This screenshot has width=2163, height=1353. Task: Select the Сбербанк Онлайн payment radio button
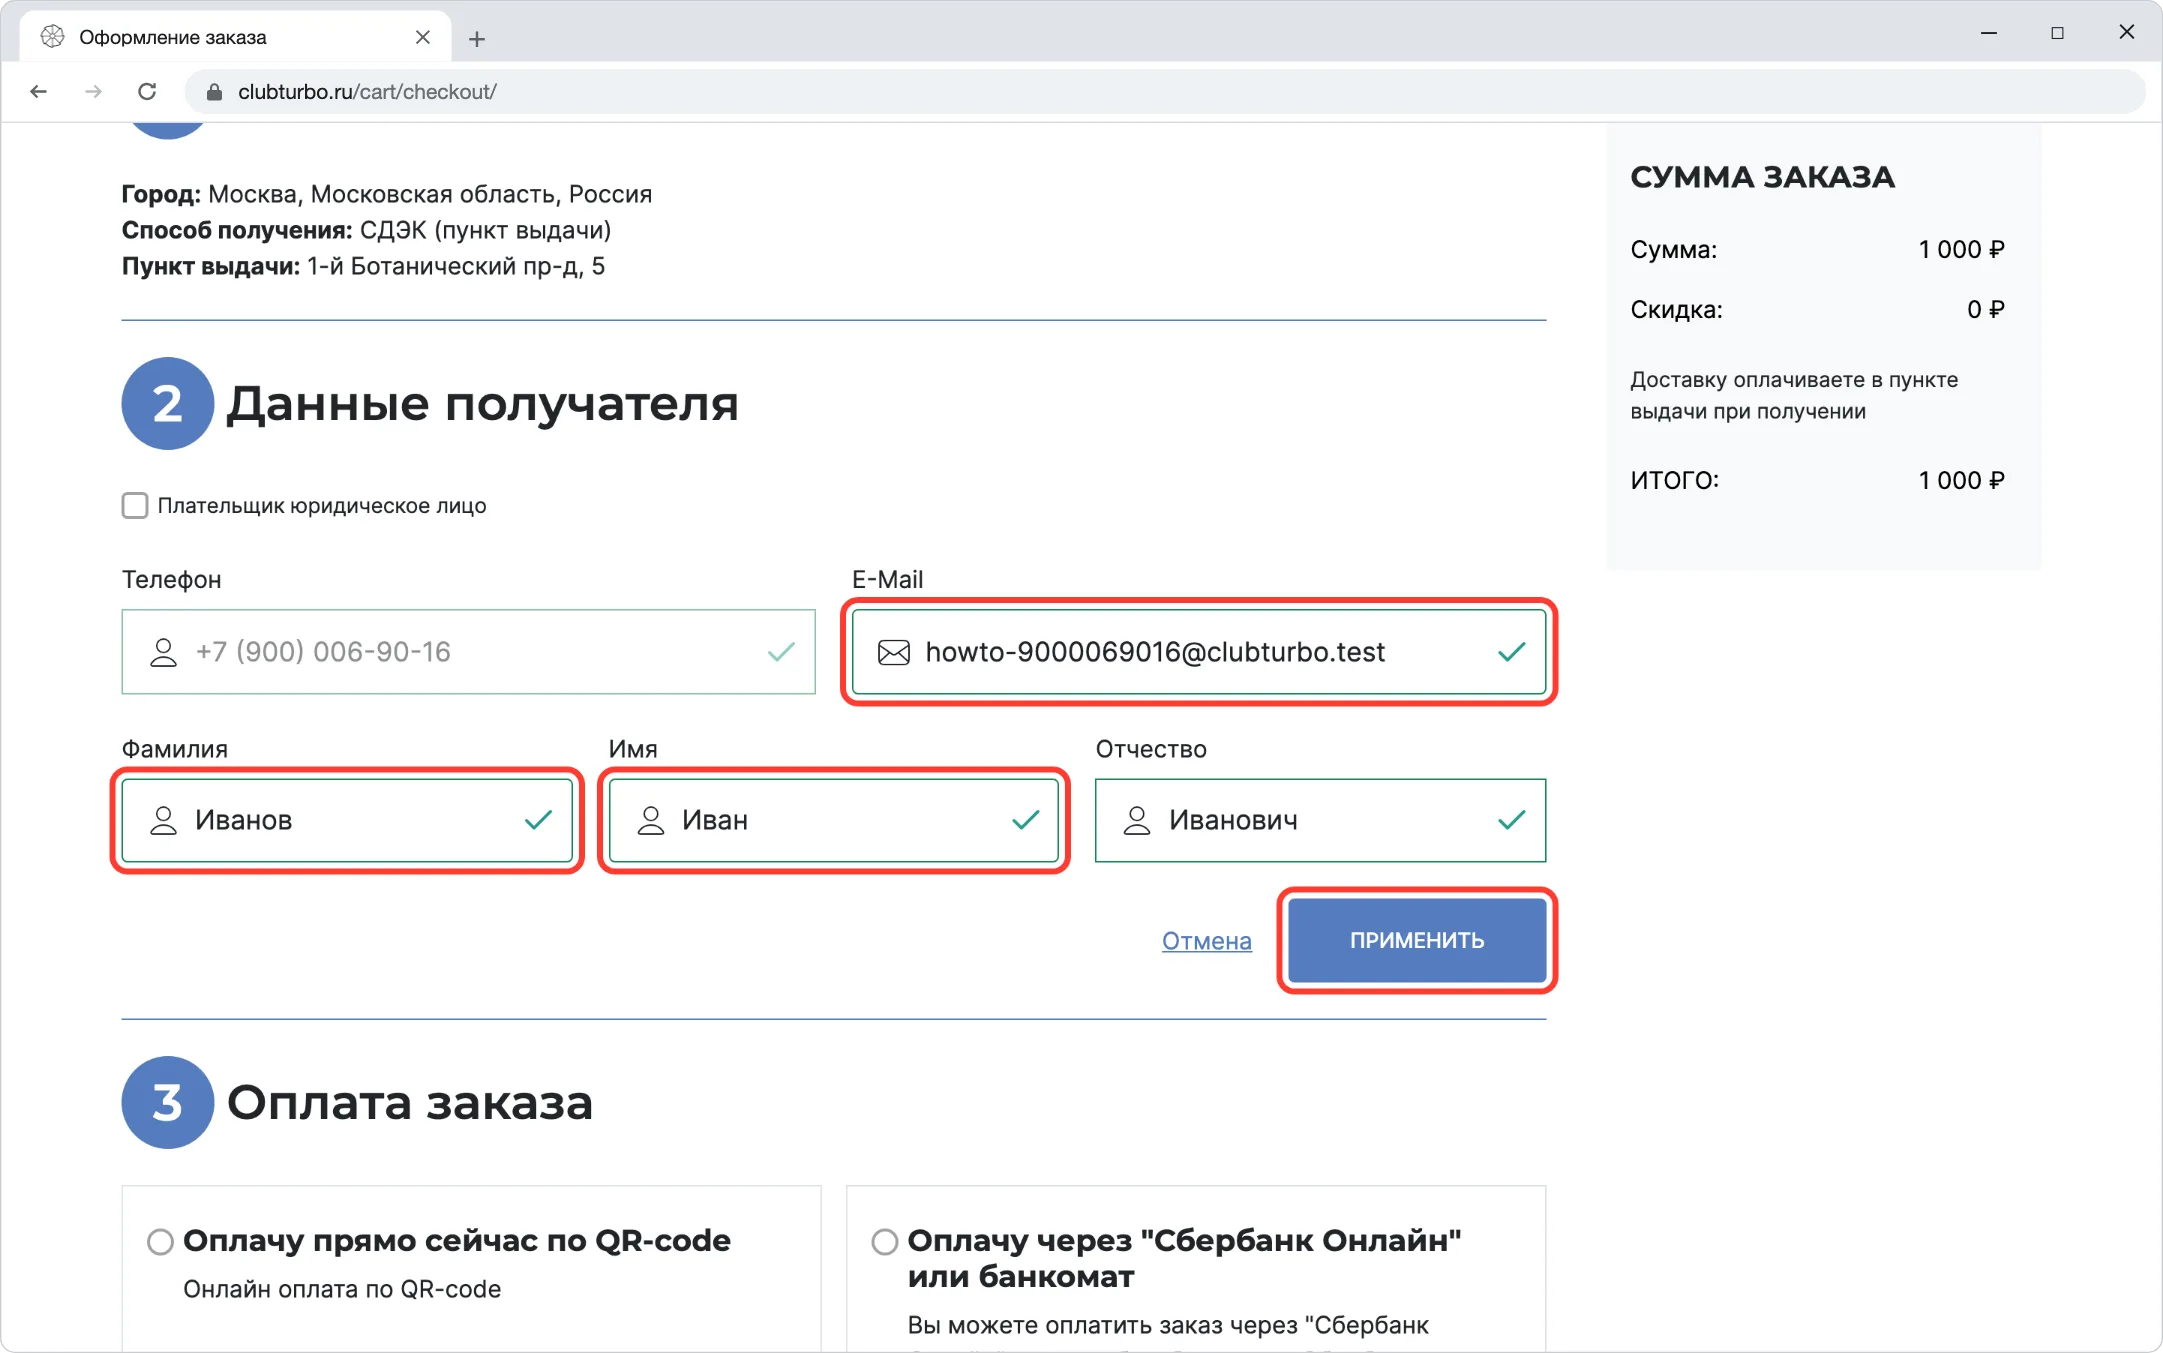tap(884, 1241)
